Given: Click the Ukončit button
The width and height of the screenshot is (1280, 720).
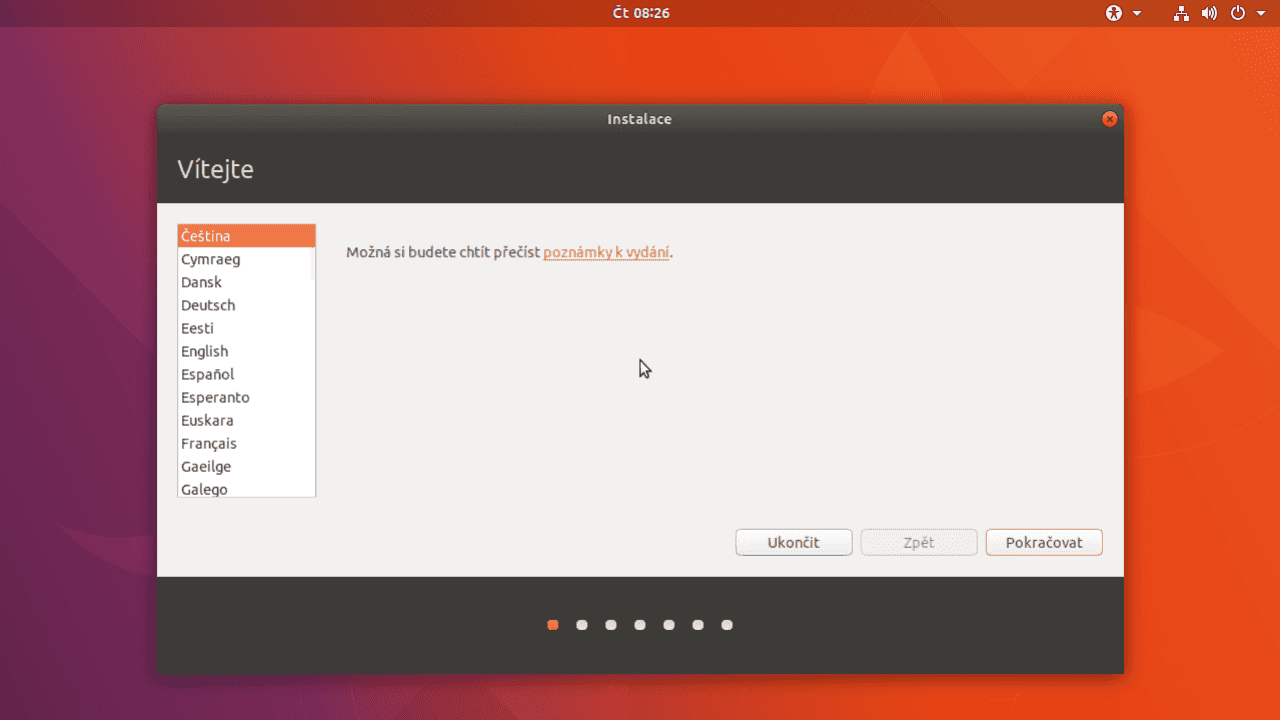Looking at the screenshot, I should (x=793, y=542).
